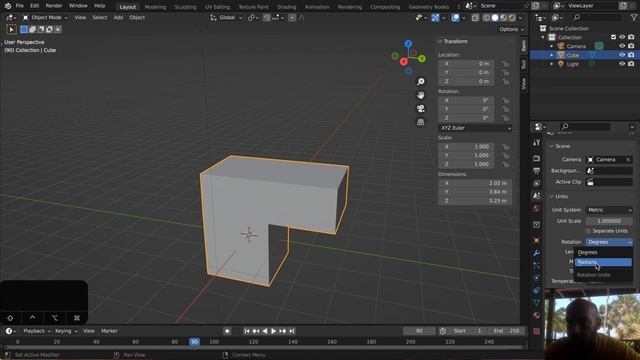Hide the Light in the outliner

point(622,64)
